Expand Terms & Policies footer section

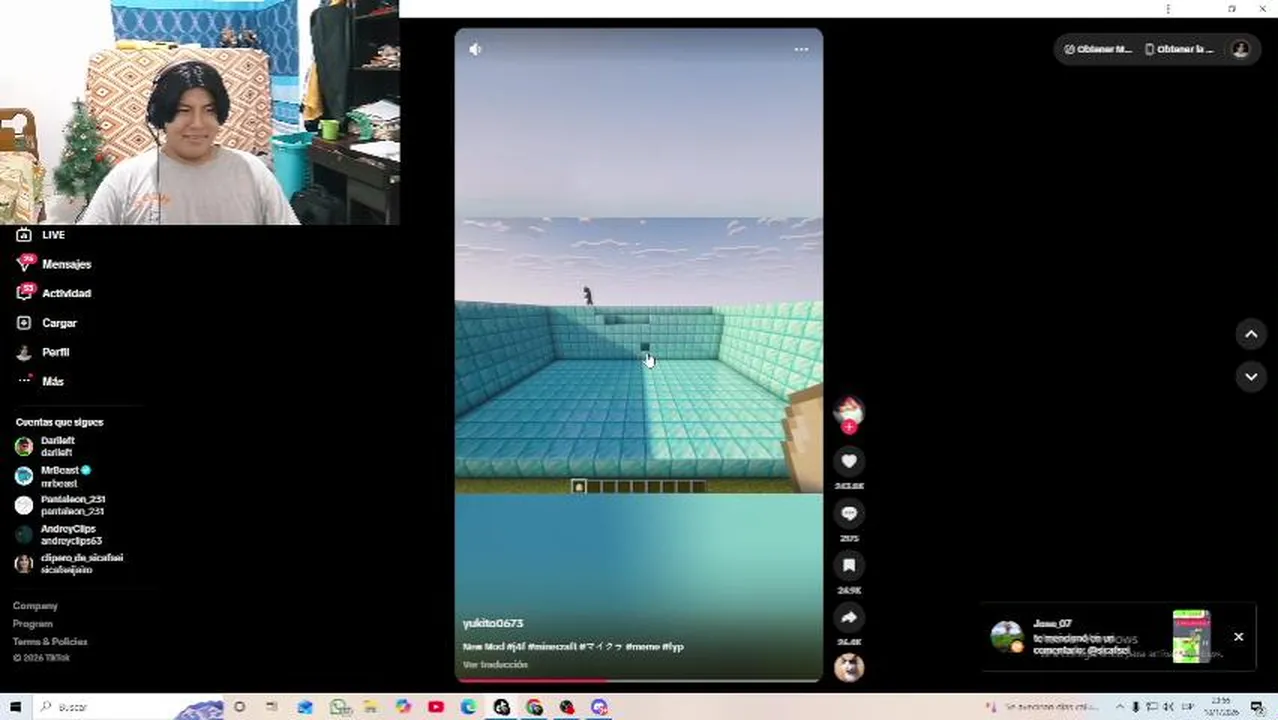pos(50,642)
